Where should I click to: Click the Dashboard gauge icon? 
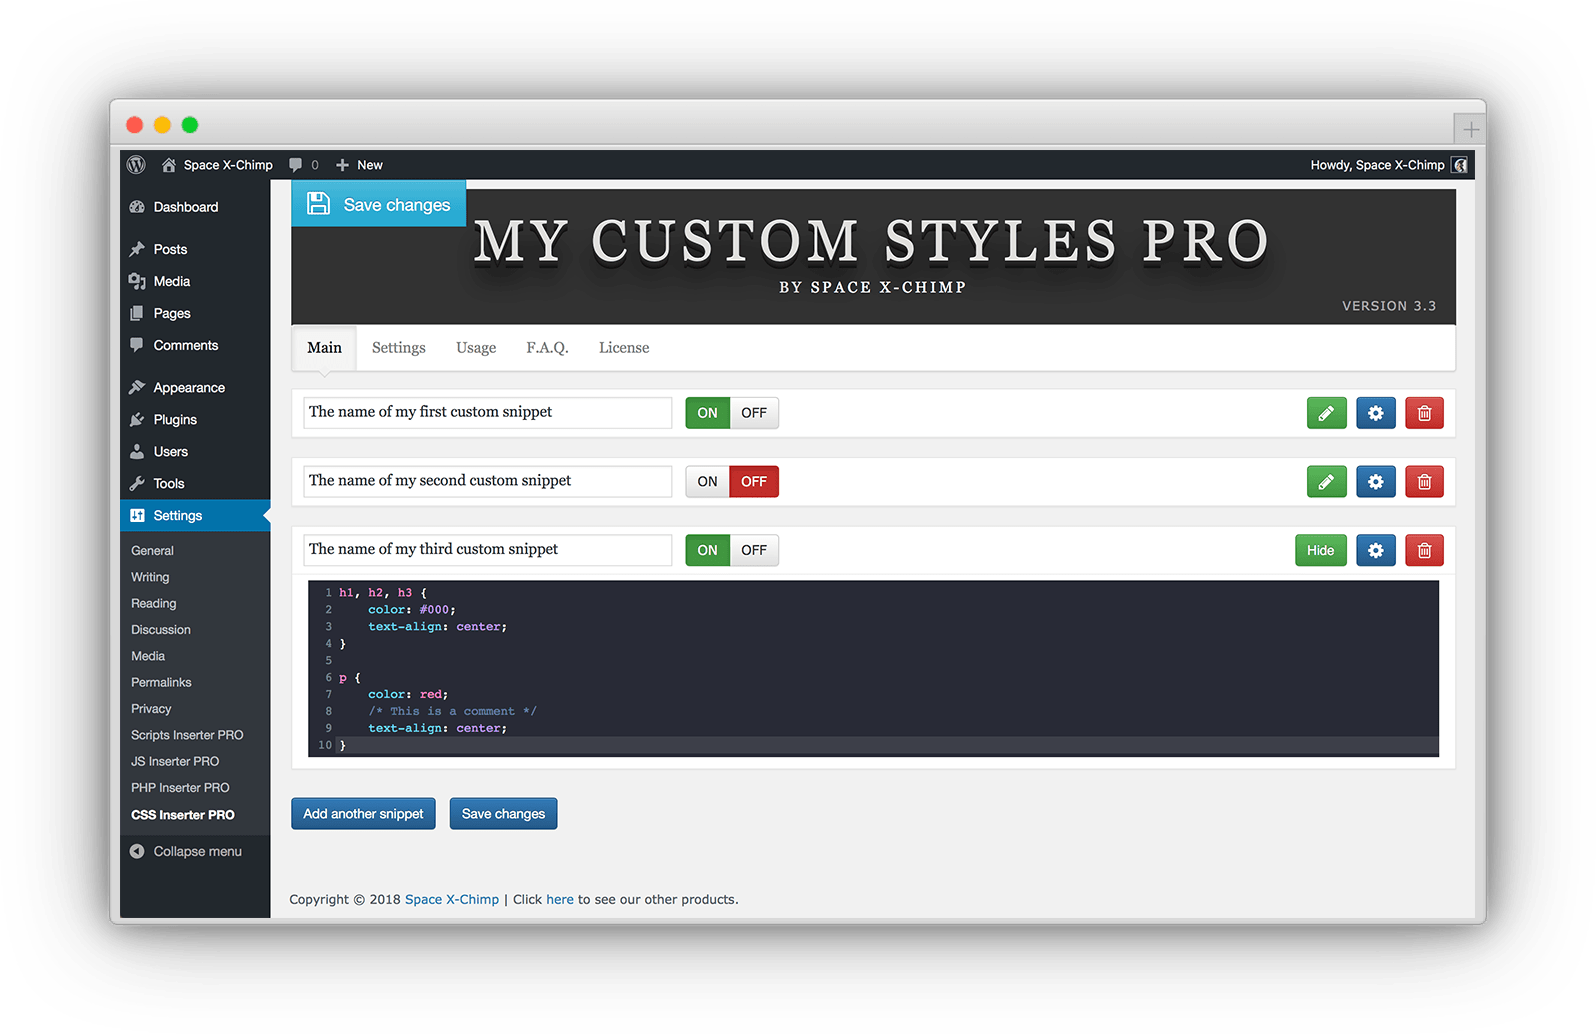137,207
